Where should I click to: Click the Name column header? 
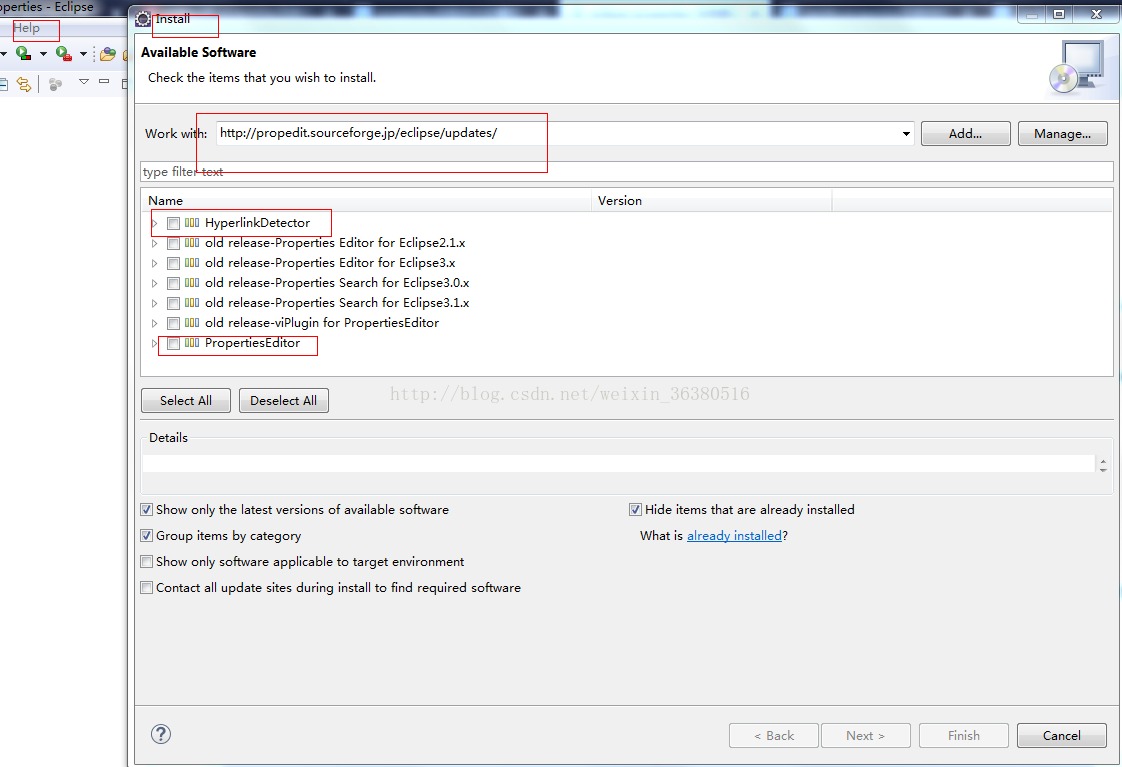tap(366, 201)
